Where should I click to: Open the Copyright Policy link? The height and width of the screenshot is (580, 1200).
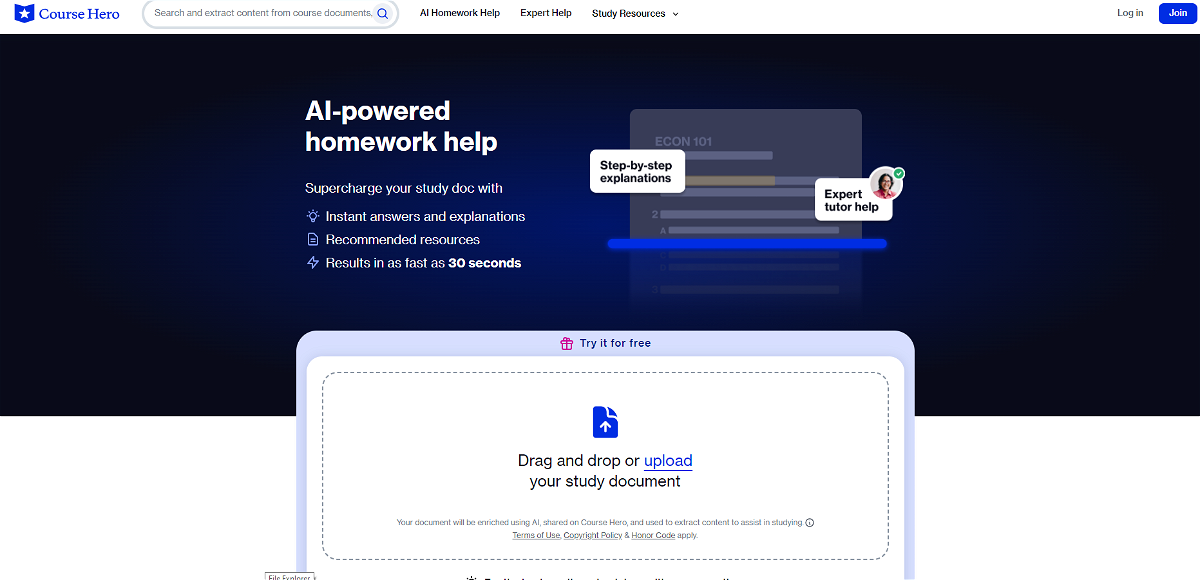click(594, 535)
